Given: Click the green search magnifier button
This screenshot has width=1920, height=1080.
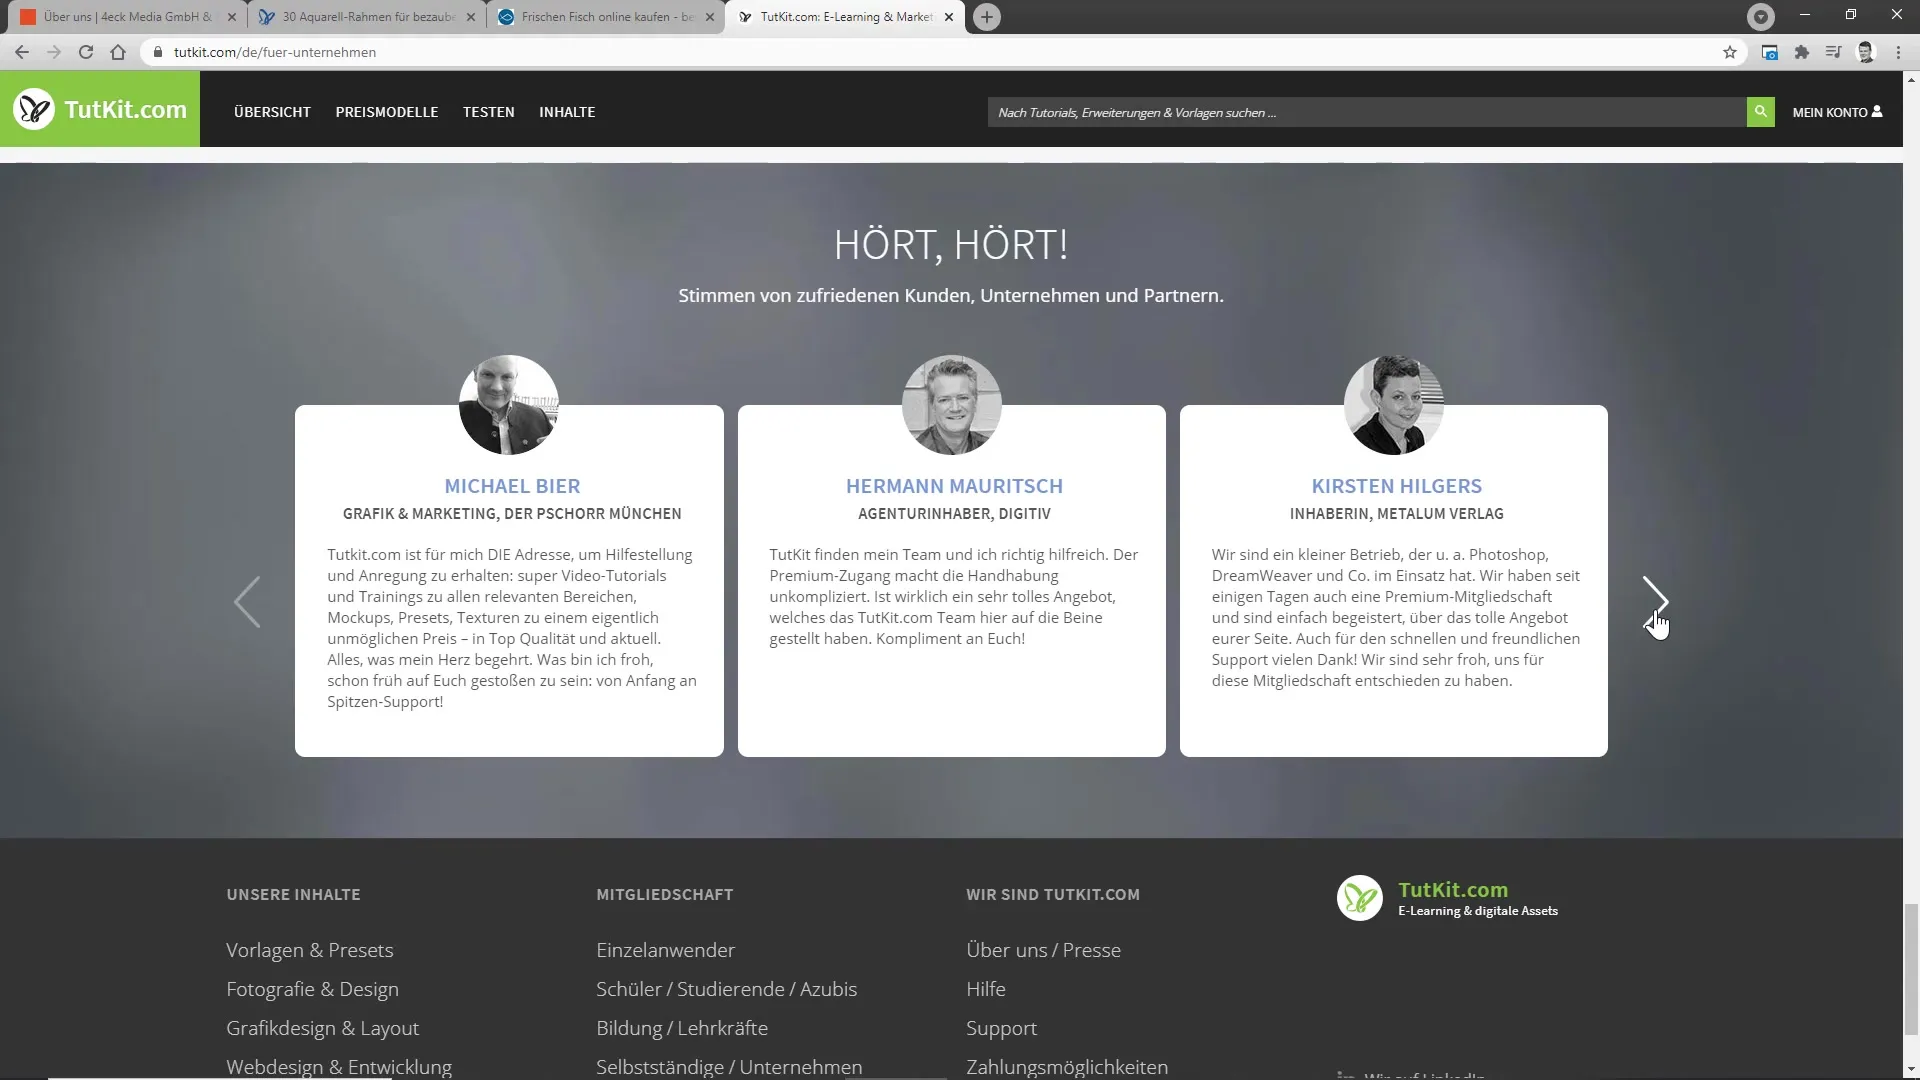Looking at the screenshot, I should click(1760, 112).
